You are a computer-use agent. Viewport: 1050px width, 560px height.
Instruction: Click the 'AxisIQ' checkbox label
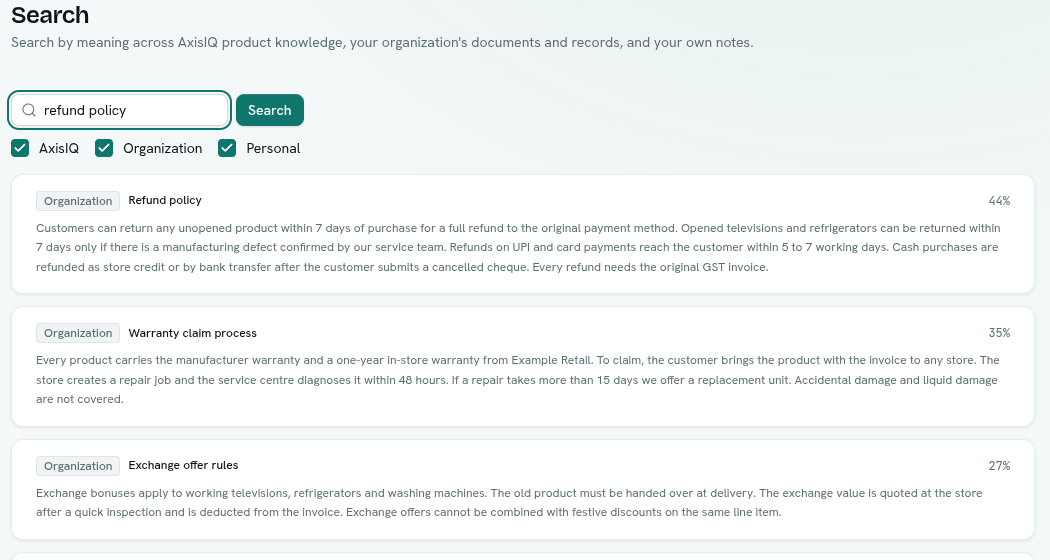[x=59, y=148]
